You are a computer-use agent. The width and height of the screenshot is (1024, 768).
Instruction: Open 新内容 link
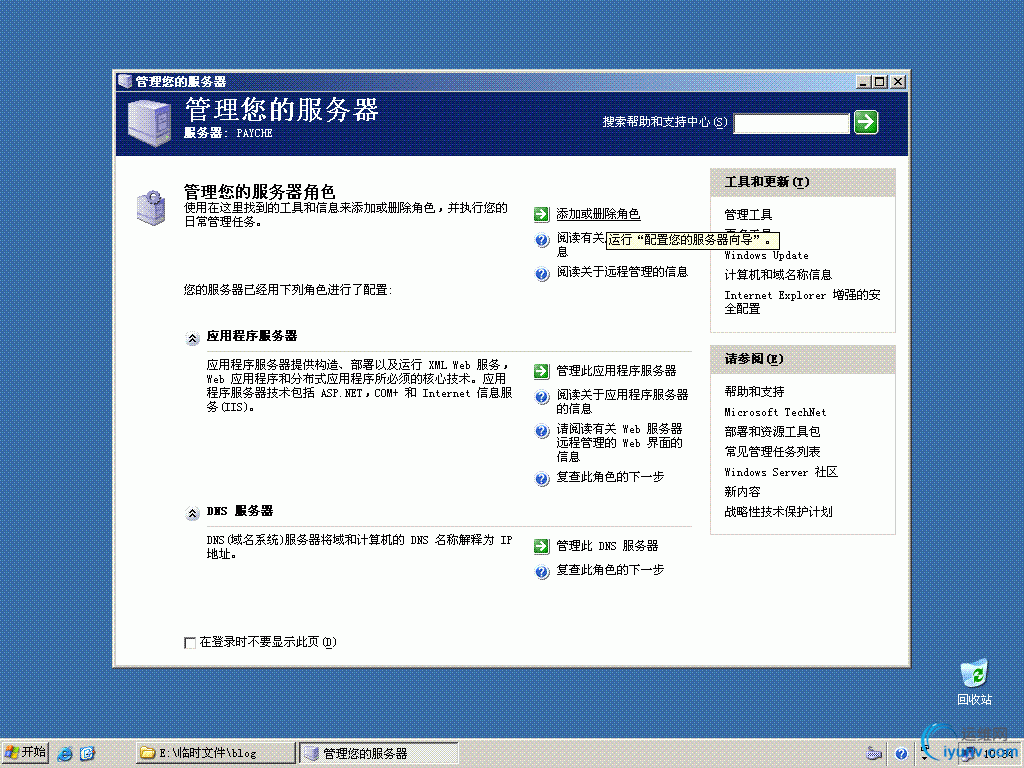pos(743,492)
